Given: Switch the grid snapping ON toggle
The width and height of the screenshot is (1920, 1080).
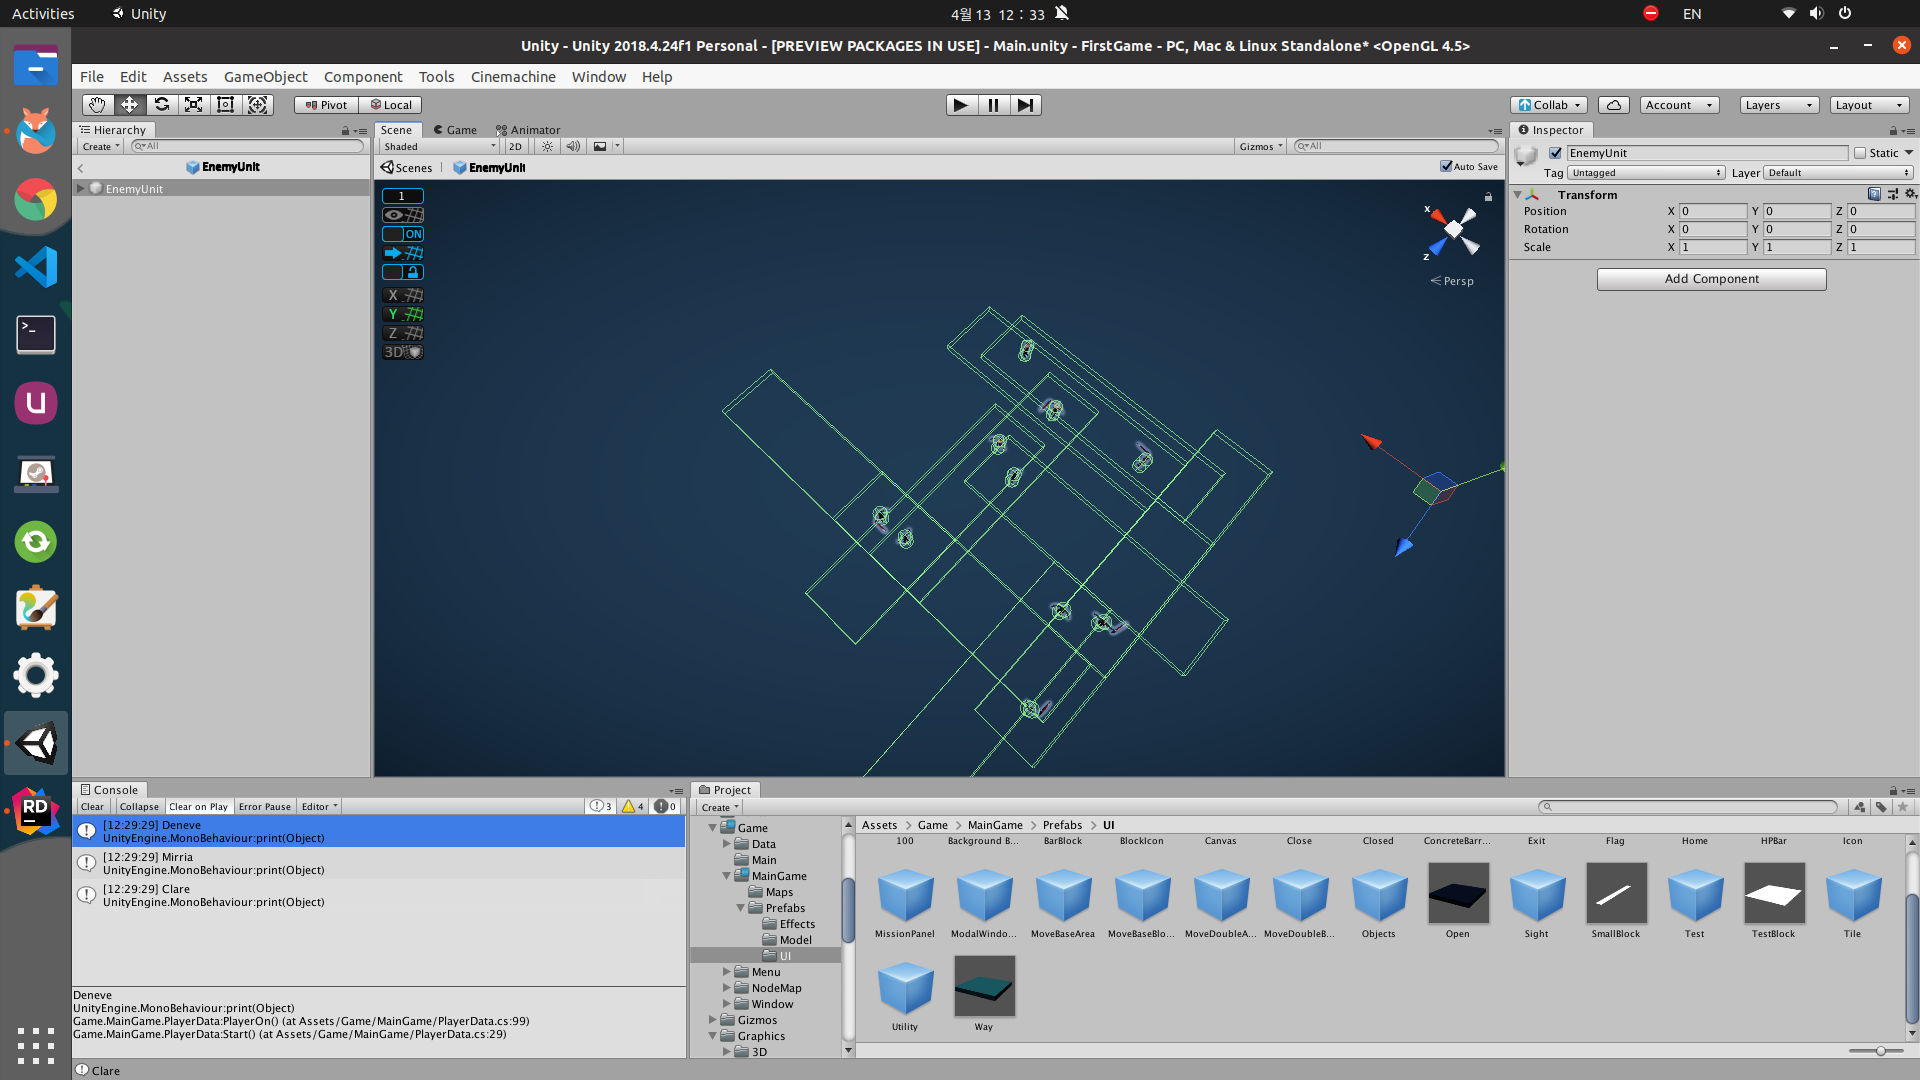Looking at the screenshot, I should [403, 234].
